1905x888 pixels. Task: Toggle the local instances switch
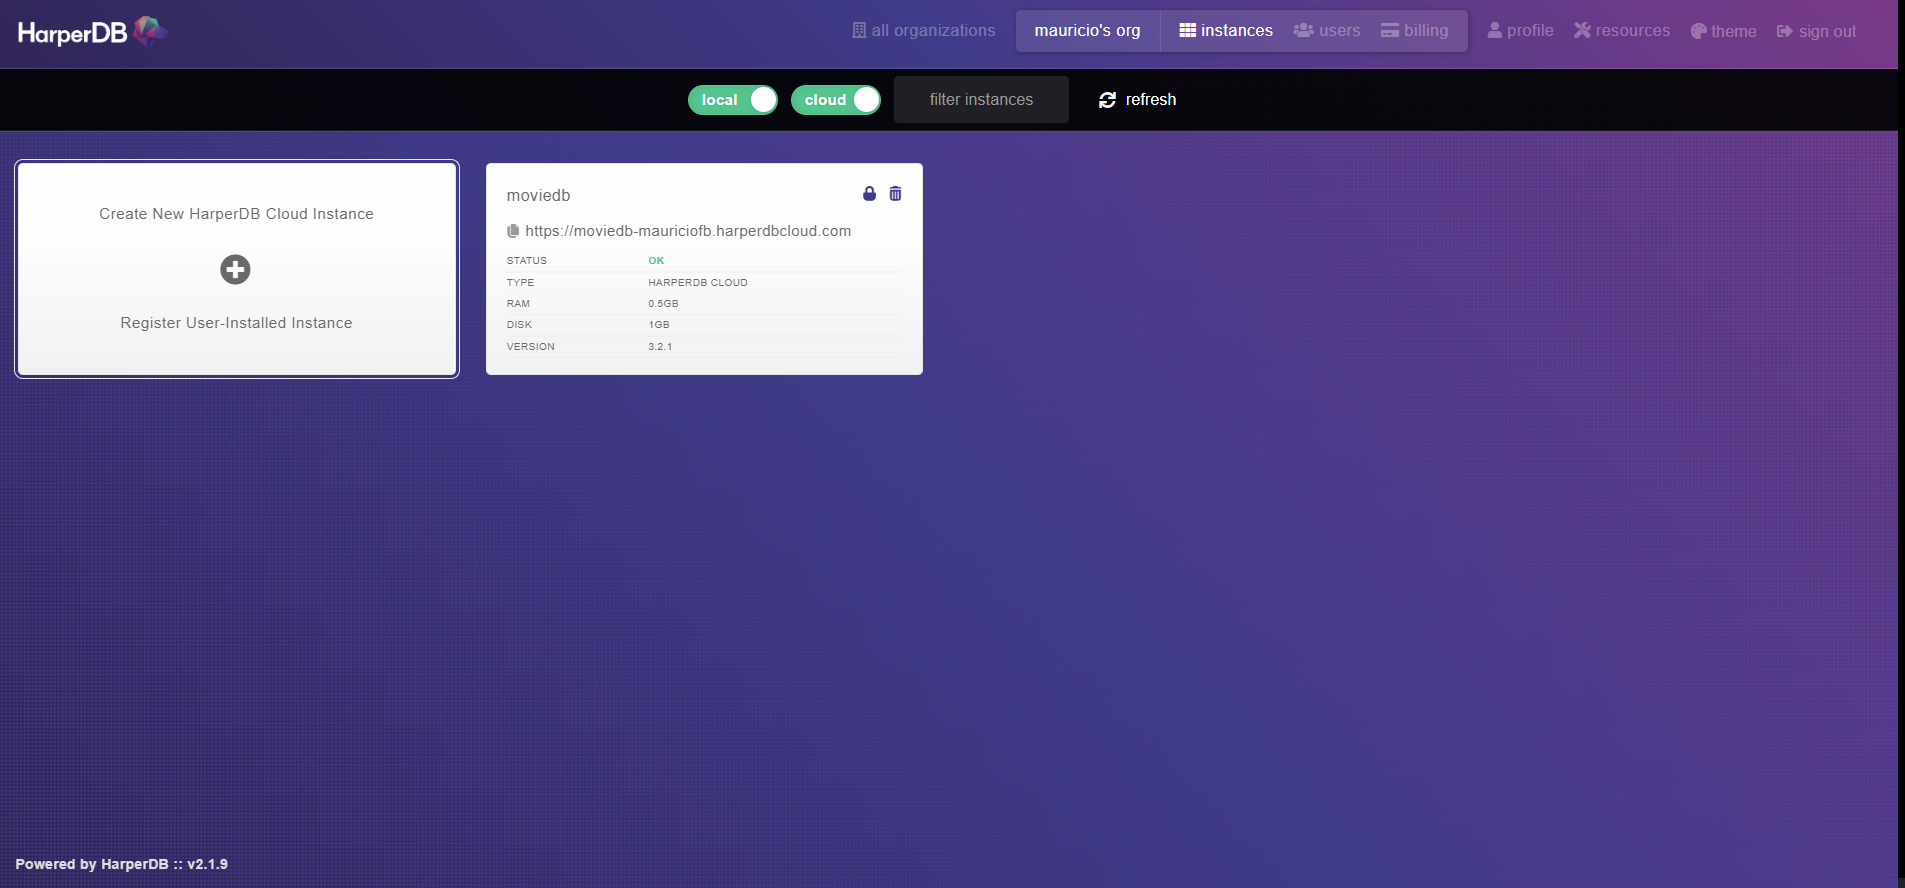(733, 100)
